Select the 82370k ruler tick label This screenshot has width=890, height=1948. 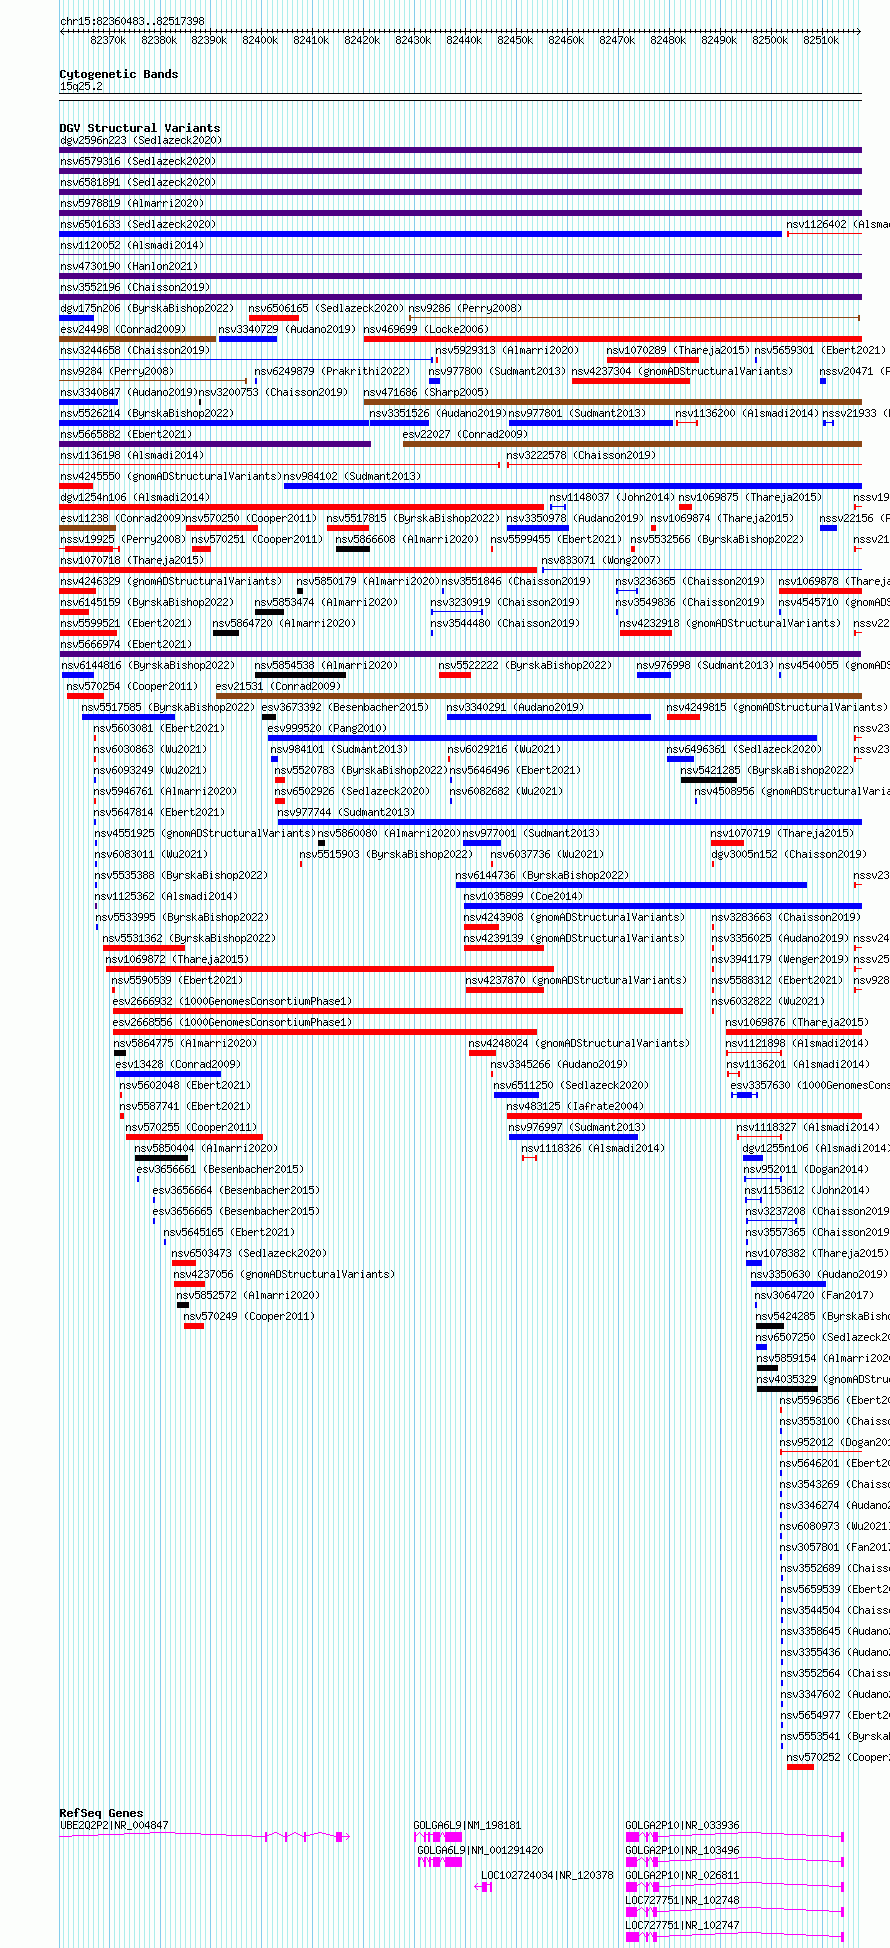point(108,40)
